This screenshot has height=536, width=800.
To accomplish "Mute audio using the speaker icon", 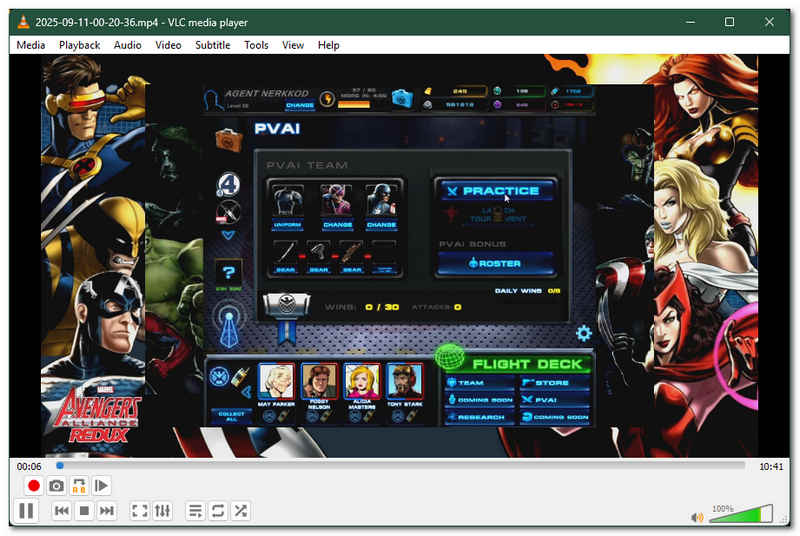I will click(697, 517).
